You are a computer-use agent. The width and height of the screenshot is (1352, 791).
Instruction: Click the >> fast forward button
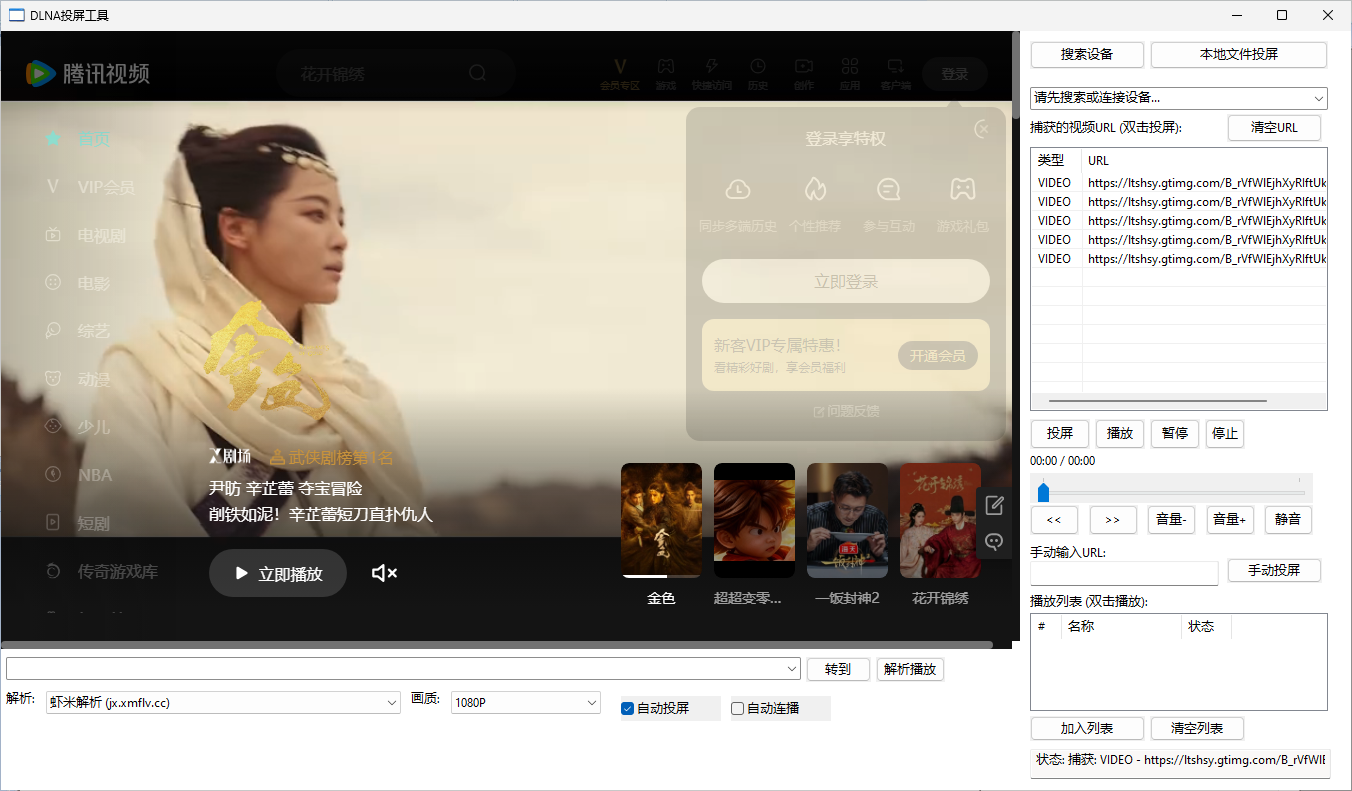(x=1113, y=519)
